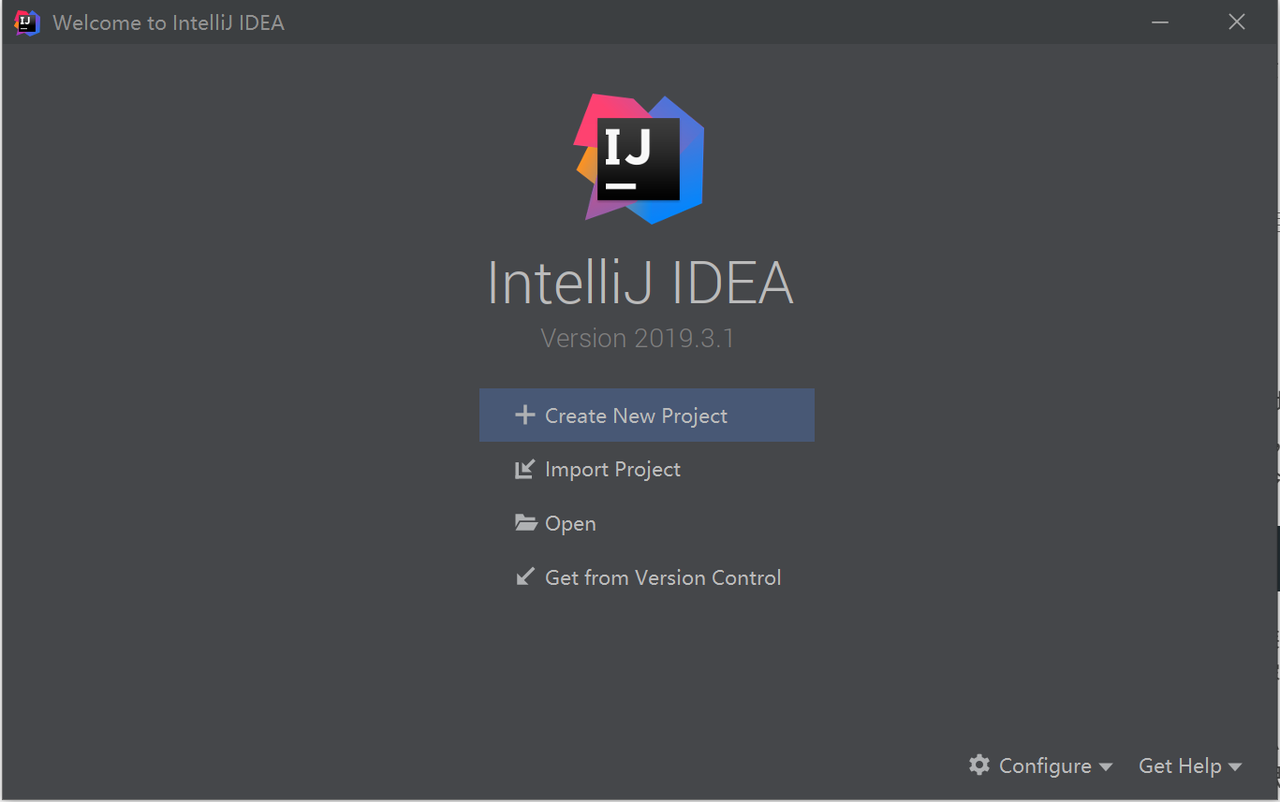
Task: Minimize the Welcome to IntelliJ IDEA window
Action: tap(1160, 22)
